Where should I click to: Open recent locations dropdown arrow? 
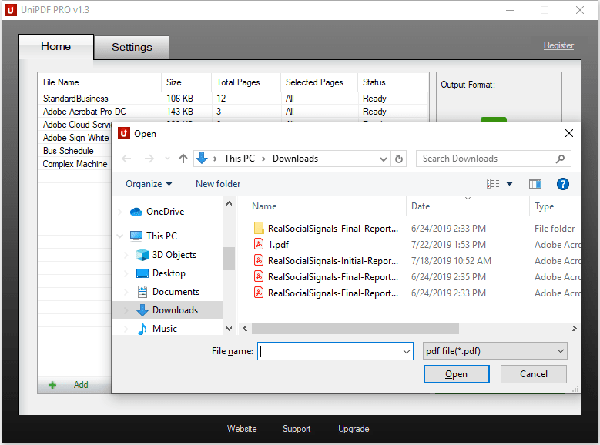coord(167,158)
